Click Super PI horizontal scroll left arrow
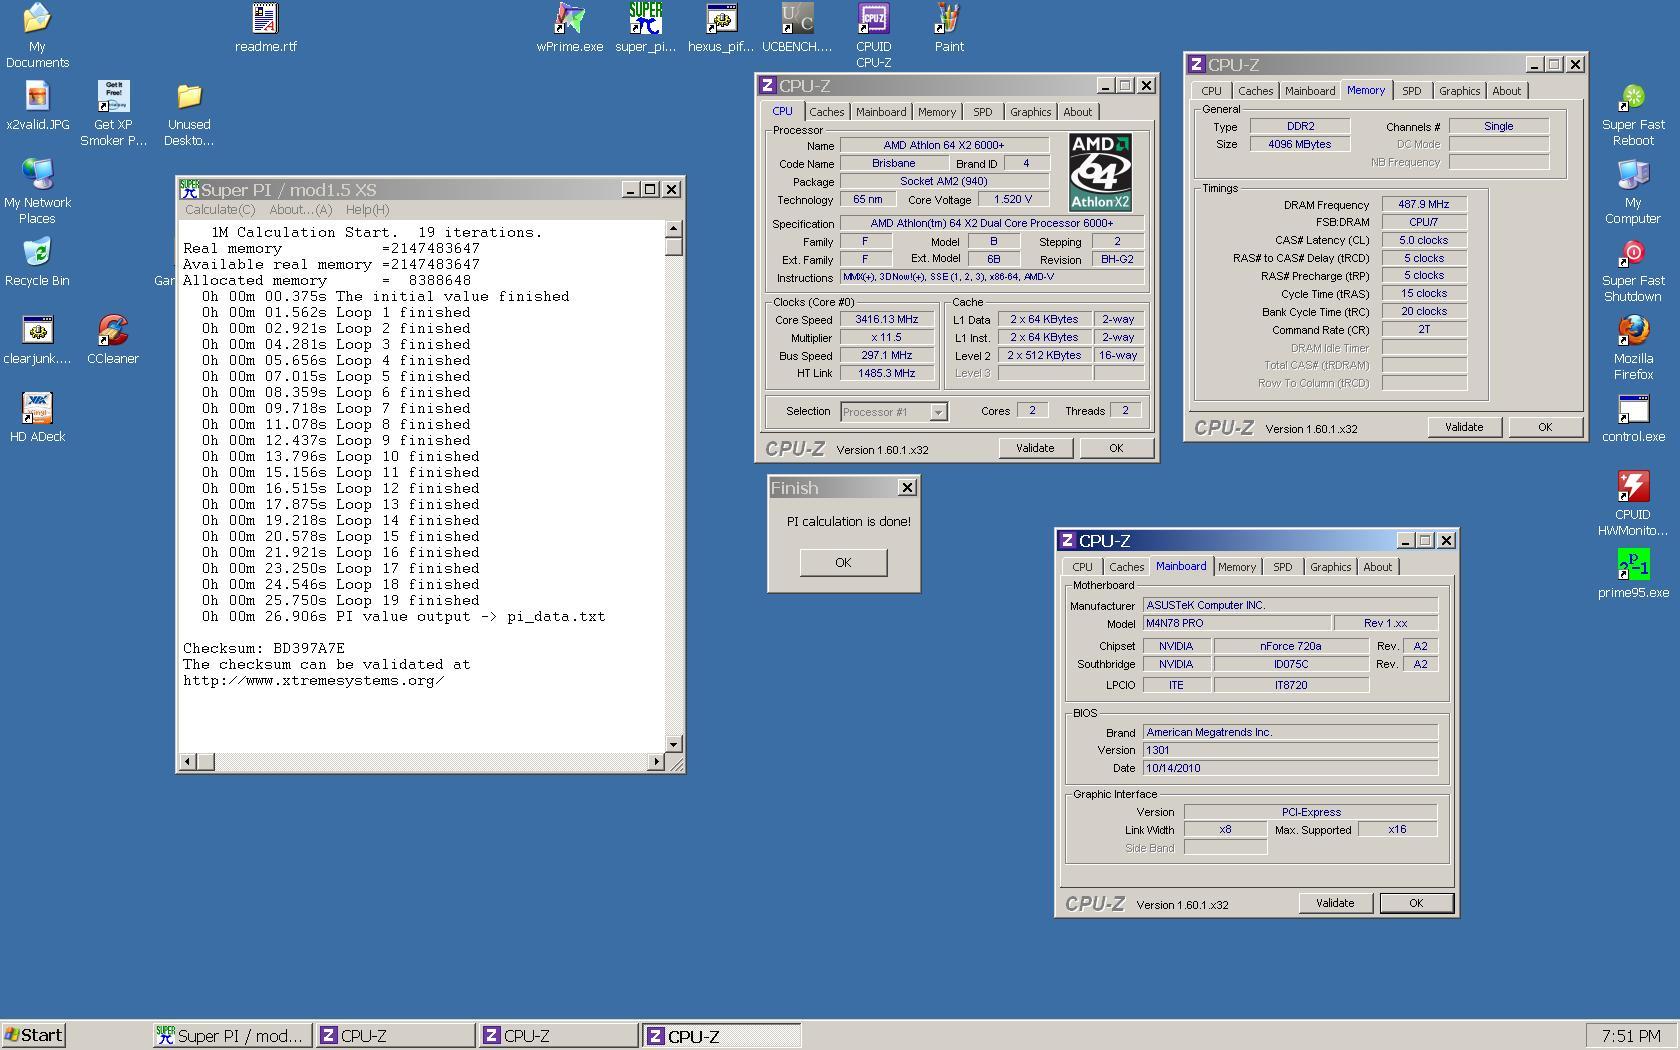Screen dimensions: 1680x1050 tap(187, 762)
